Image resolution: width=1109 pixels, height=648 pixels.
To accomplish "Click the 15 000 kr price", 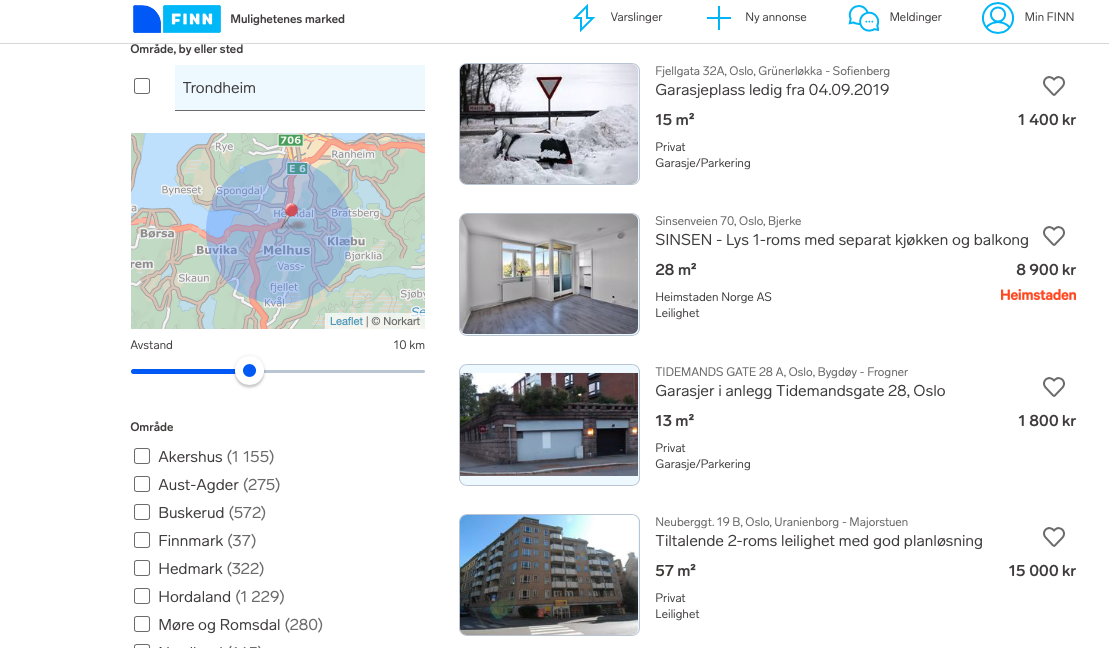I will (x=1042, y=570).
